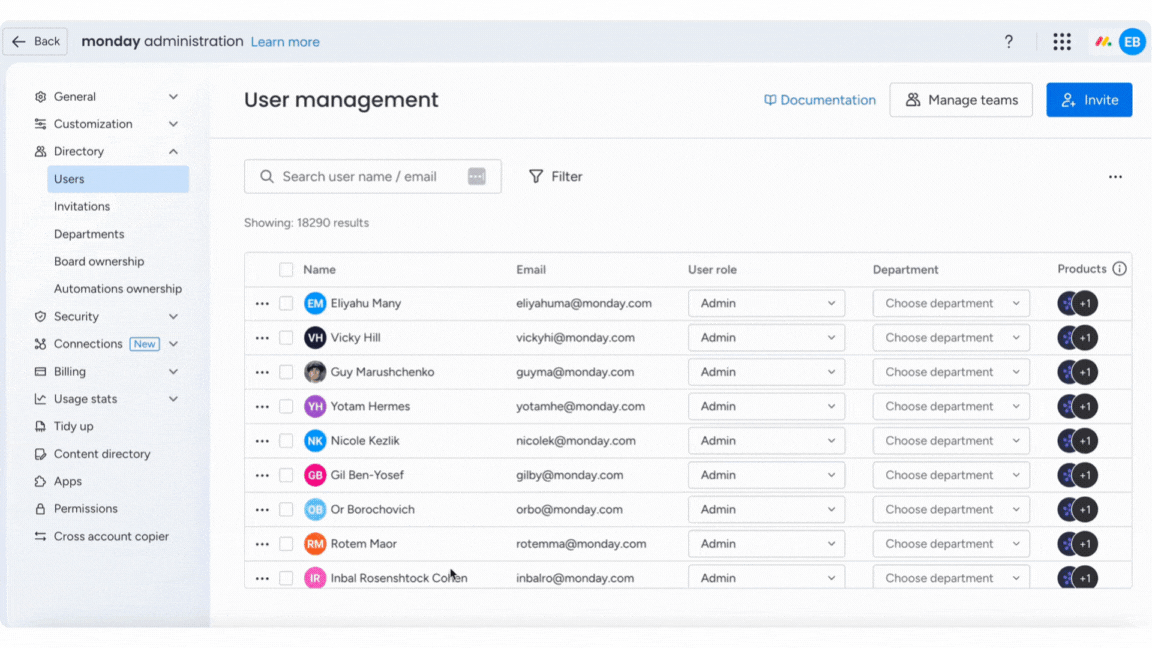Focus the Search user name / email field

(x=372, y=176)
